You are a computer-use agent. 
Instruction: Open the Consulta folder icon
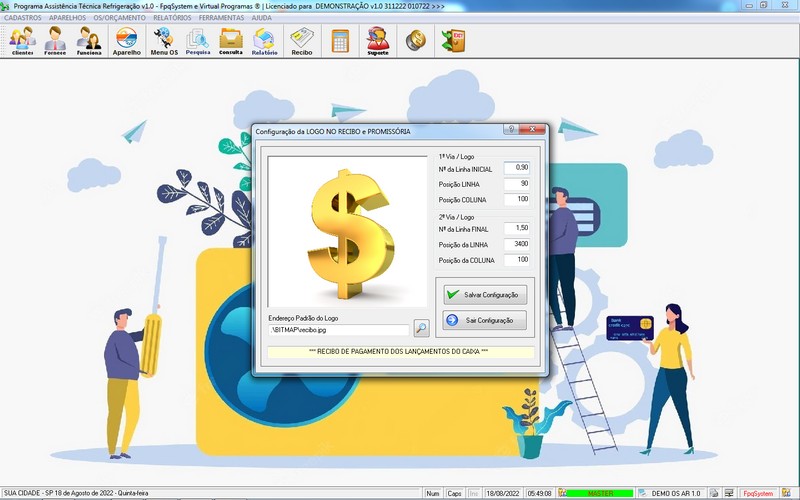click(231, 41)
